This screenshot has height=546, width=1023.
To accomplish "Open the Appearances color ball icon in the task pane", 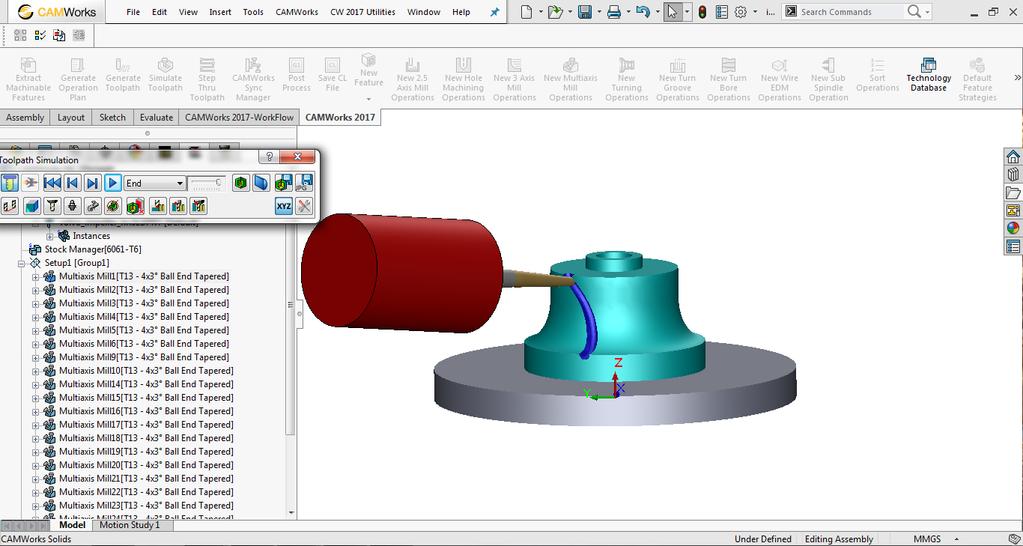I will tap(1013, 228).
